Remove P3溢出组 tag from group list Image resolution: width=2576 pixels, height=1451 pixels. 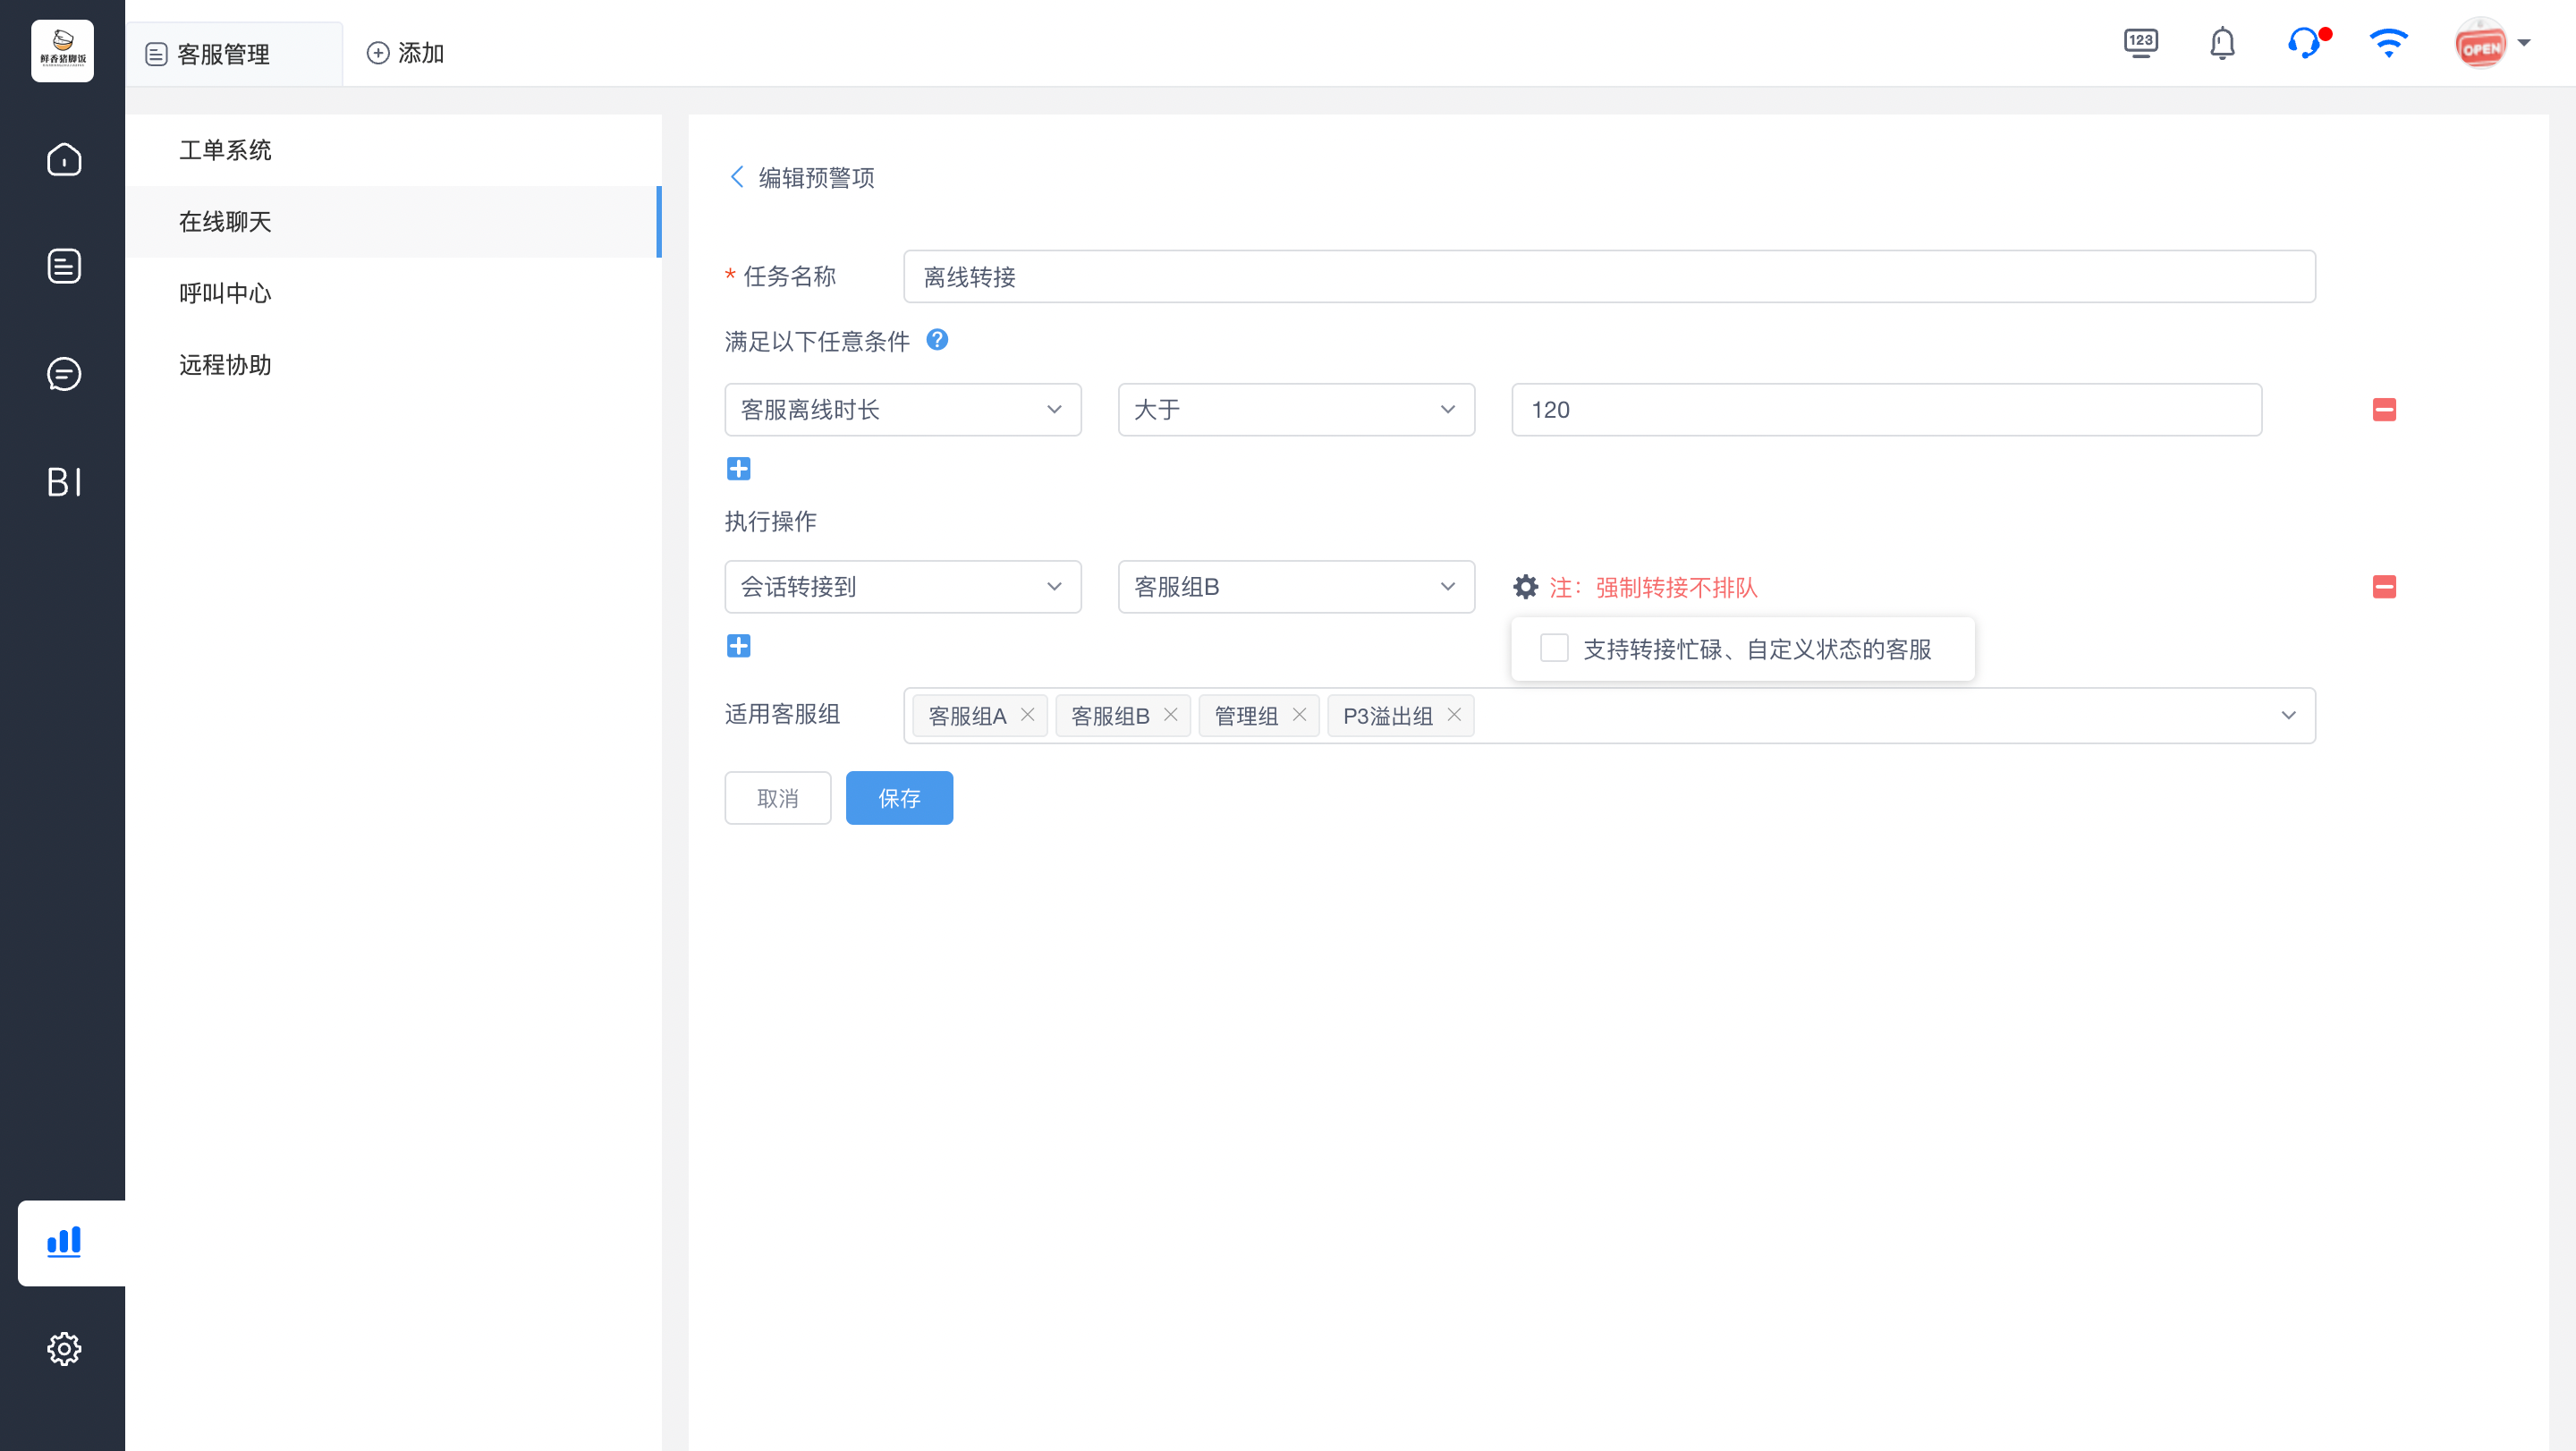(x=1454, y=715)
